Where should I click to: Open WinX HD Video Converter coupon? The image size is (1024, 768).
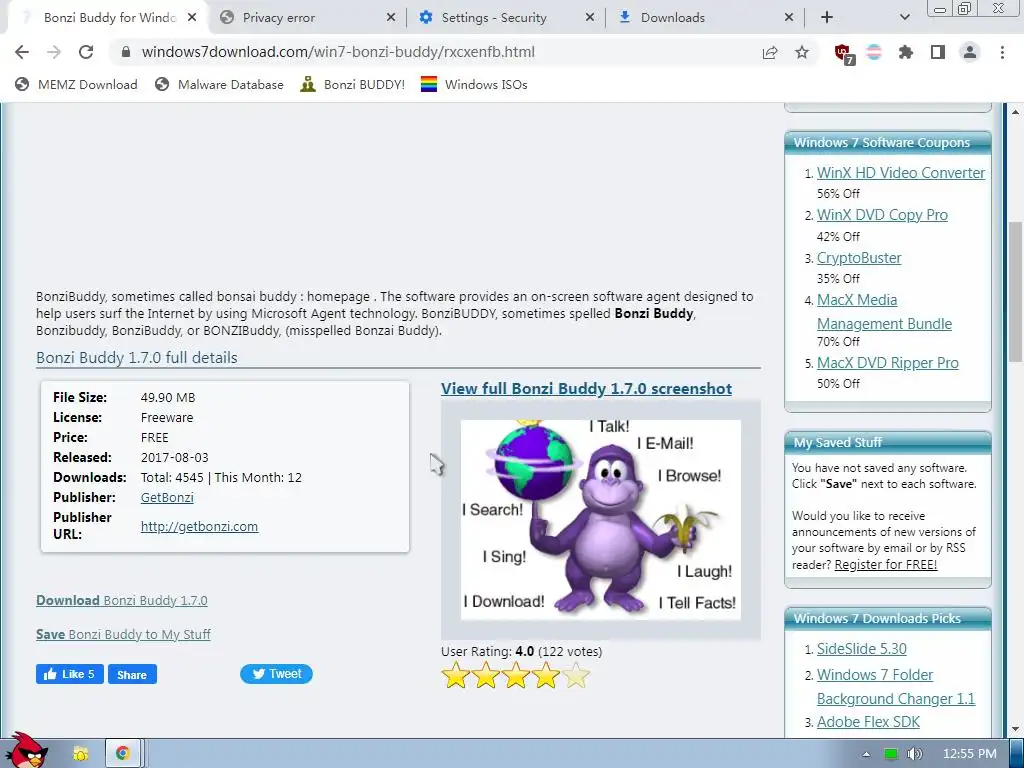pyautogui.click(x=901, y=172)
